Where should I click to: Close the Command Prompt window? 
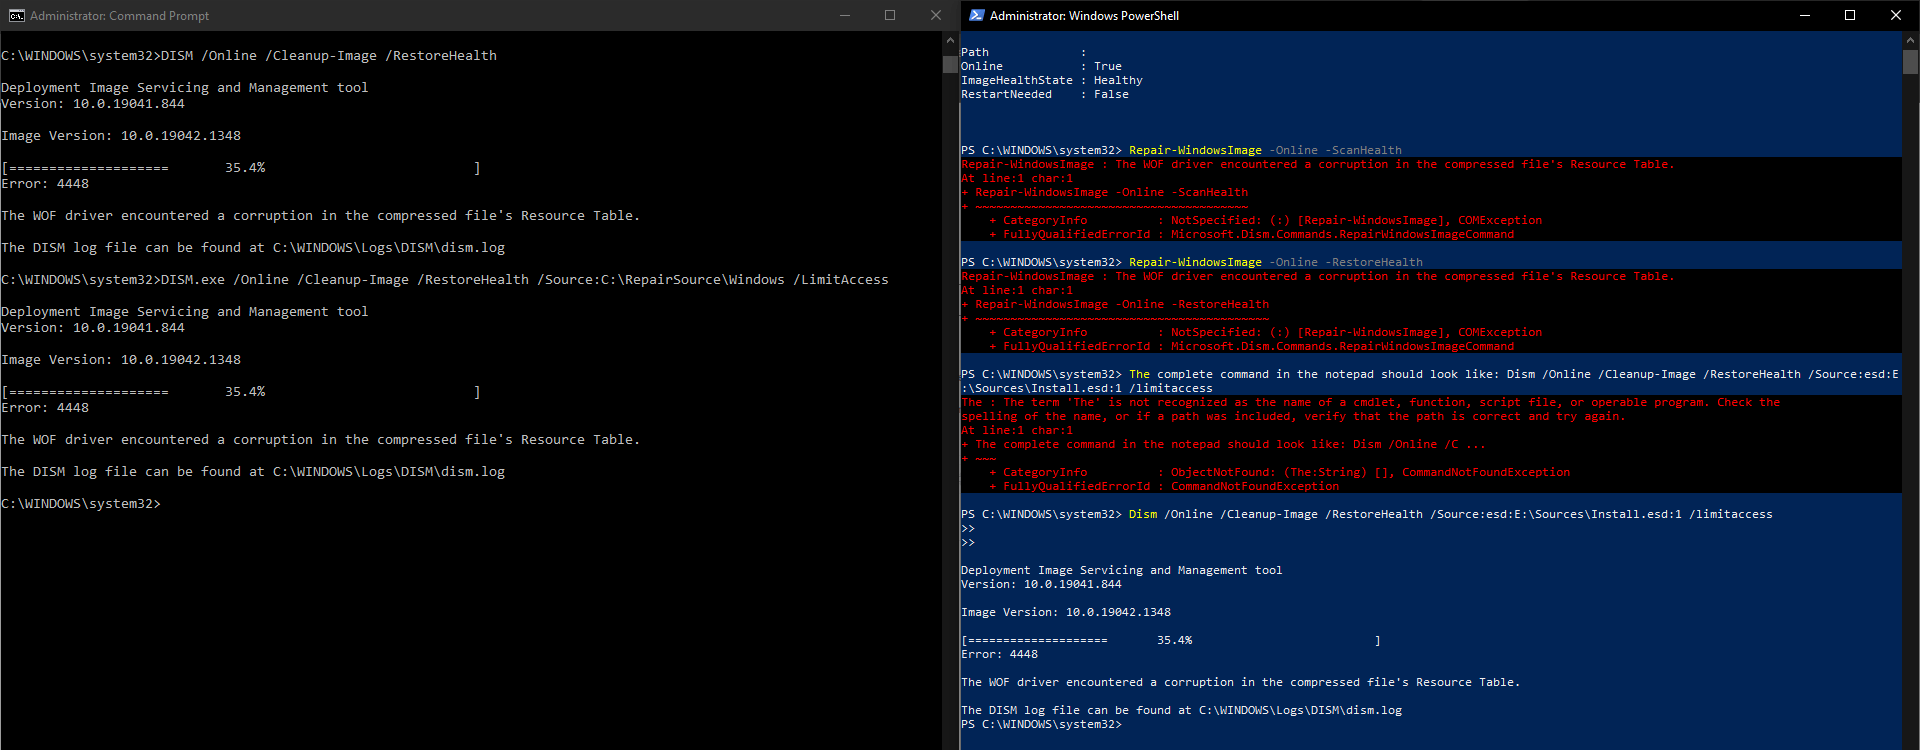936,15
